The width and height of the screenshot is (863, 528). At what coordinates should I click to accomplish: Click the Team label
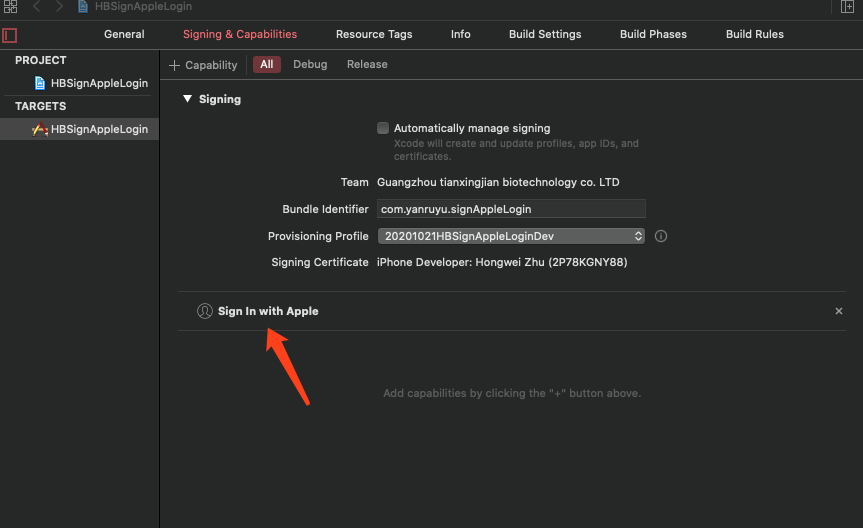click(x=354, y=182)
